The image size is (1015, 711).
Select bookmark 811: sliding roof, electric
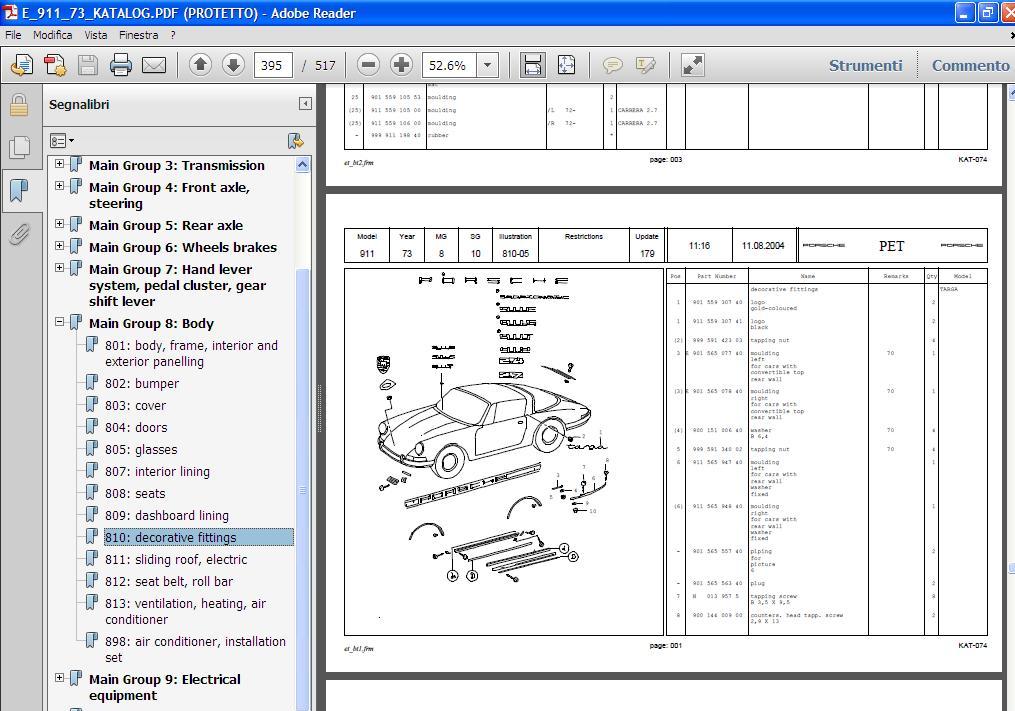tap(175, 559)
